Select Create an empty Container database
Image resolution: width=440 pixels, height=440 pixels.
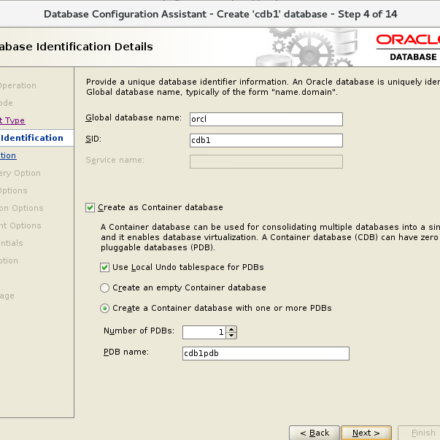pyautogui.click(x=105, y=288)
